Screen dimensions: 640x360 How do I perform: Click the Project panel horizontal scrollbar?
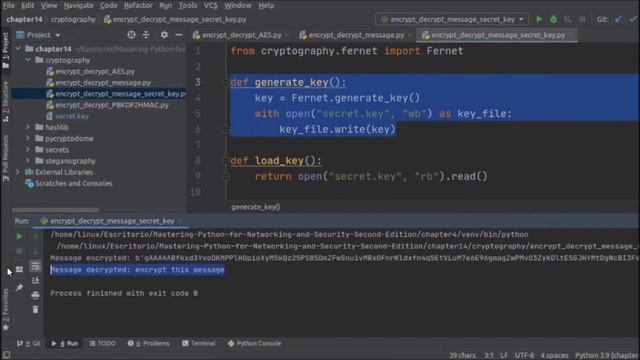[55, 210]
